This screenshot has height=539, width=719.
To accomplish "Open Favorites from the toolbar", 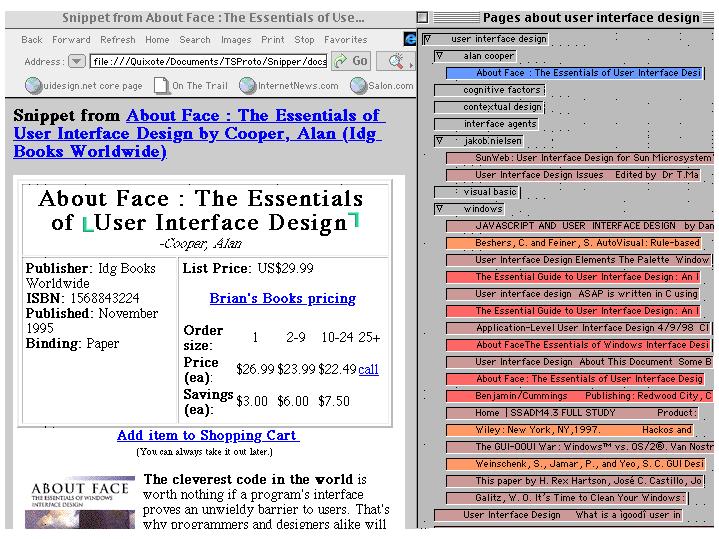I will [346, 40].
